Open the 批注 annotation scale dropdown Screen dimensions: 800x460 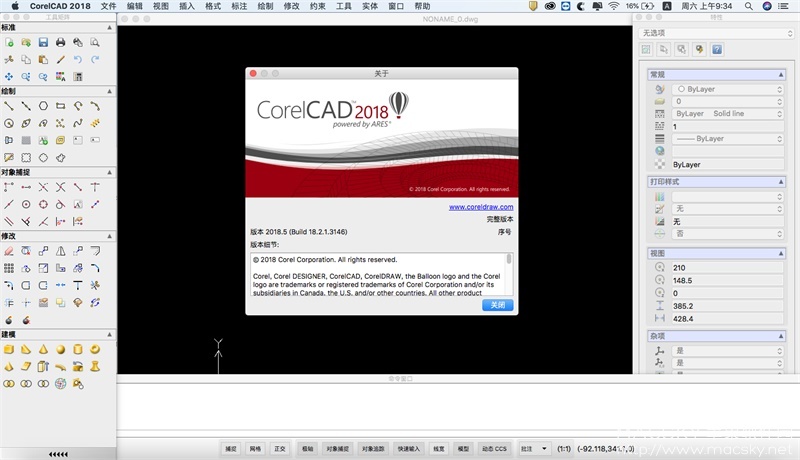point(534,449)
